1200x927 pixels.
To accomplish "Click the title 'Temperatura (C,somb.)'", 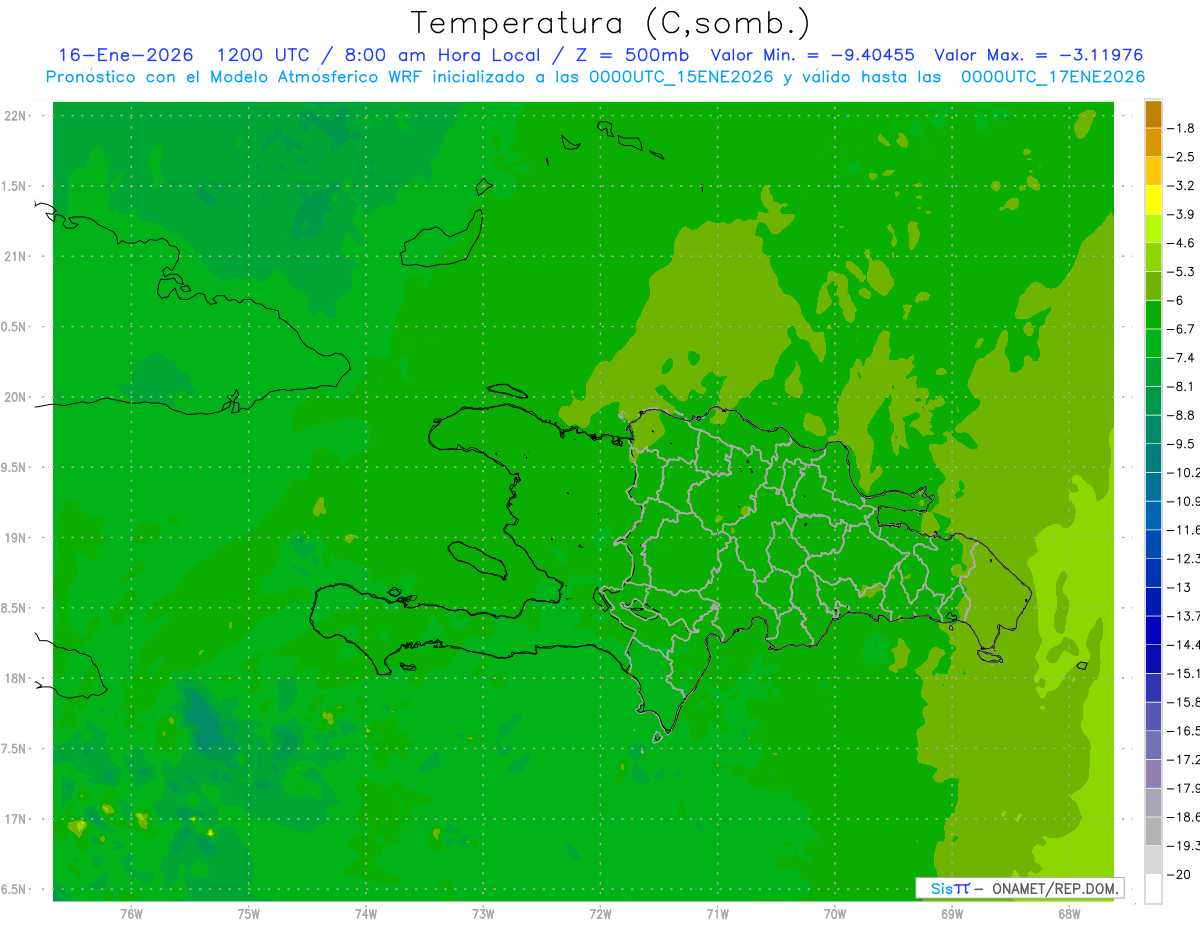I will point(611,23).
